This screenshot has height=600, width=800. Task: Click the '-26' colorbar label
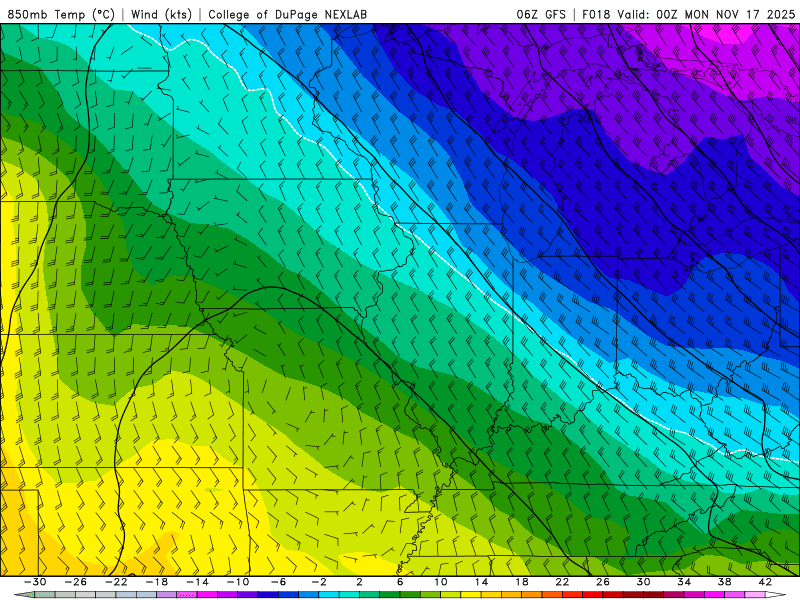pos(76,582)
